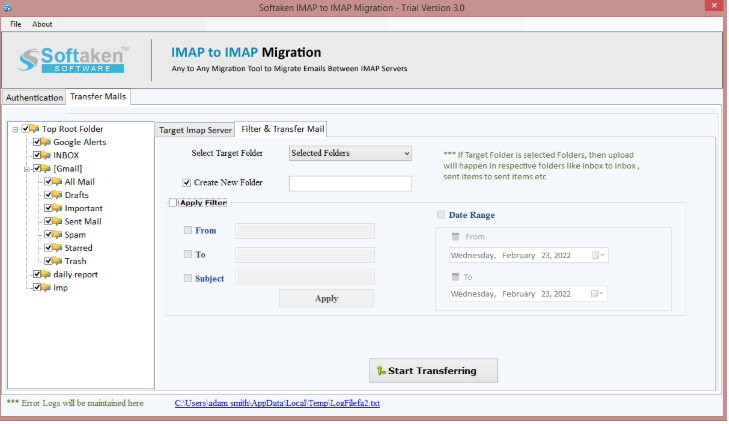Switch to Target Imap Server tab

[195, 130]
